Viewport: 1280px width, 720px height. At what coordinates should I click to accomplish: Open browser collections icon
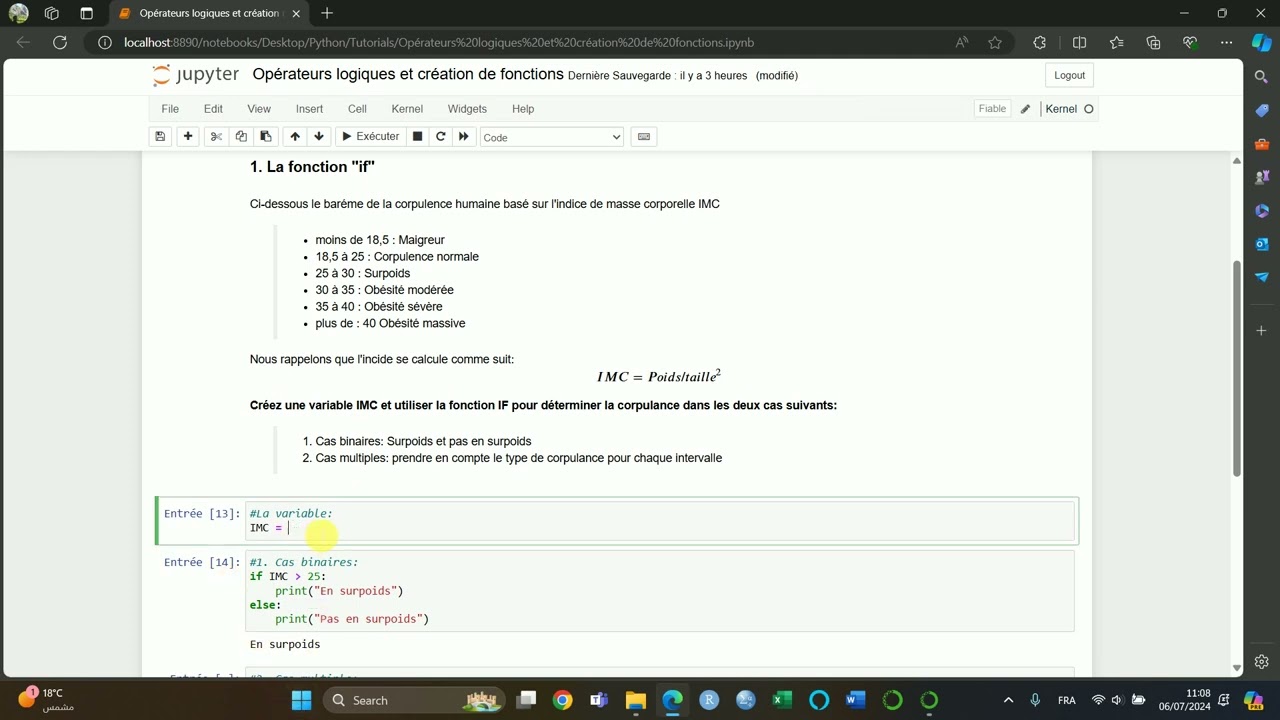[1154, 43]
